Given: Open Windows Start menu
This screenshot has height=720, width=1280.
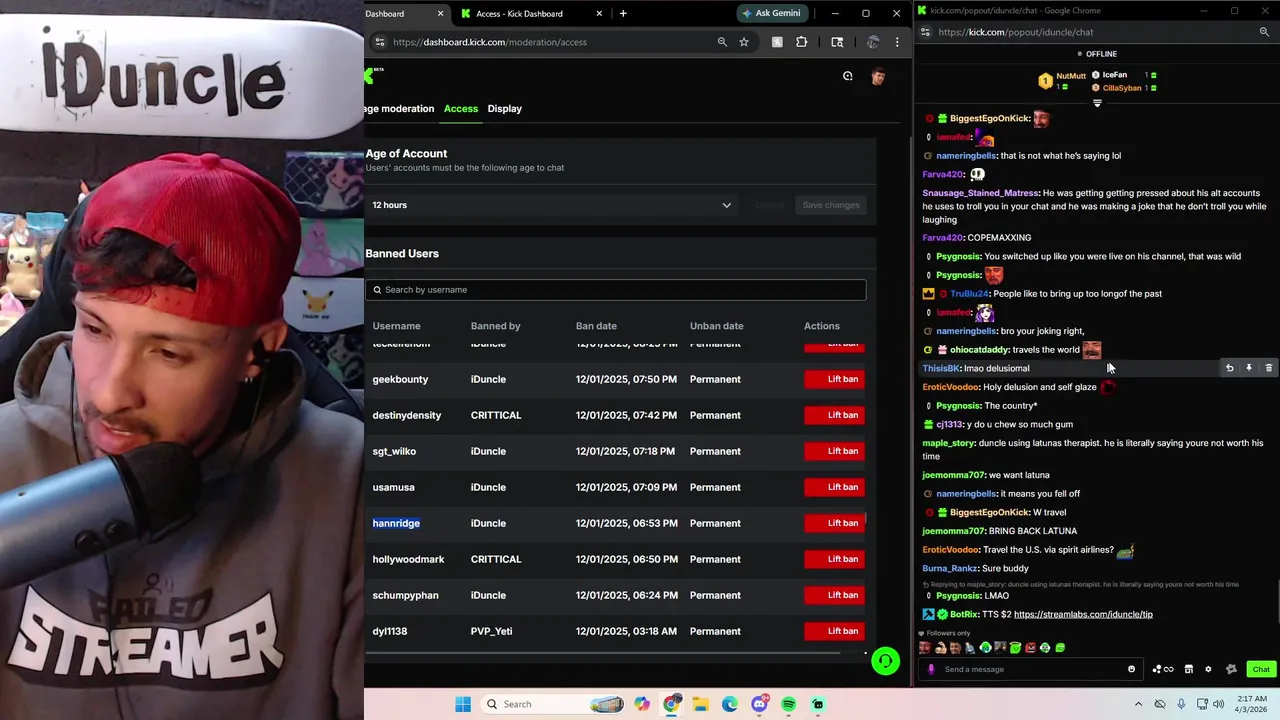Looking at the screenshot, I should click(x=463, y=704).
